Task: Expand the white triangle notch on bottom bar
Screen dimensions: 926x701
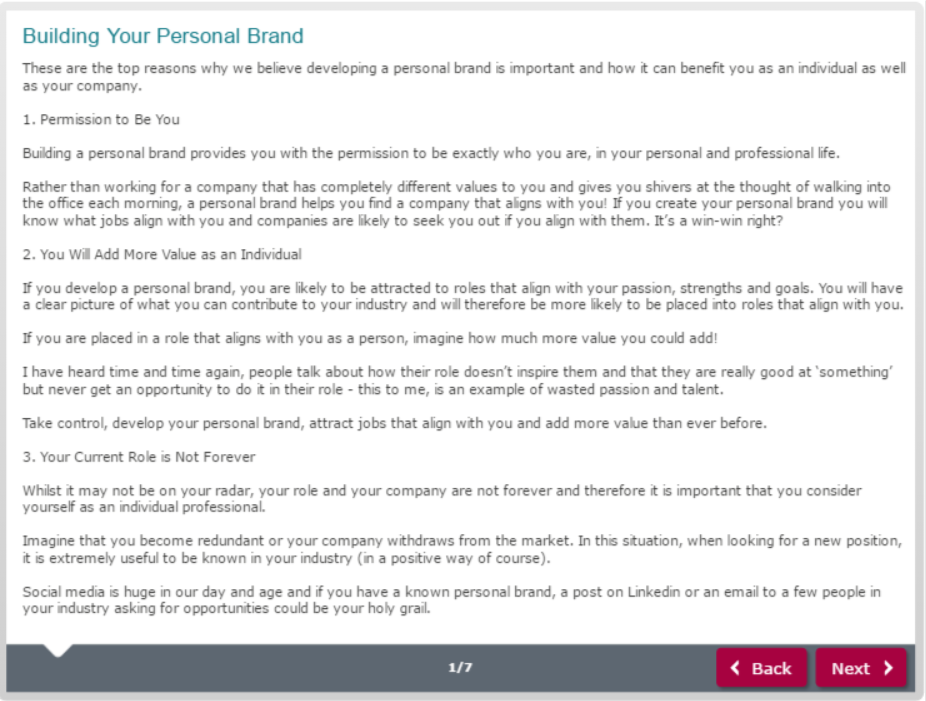Action: coord(58,650)
